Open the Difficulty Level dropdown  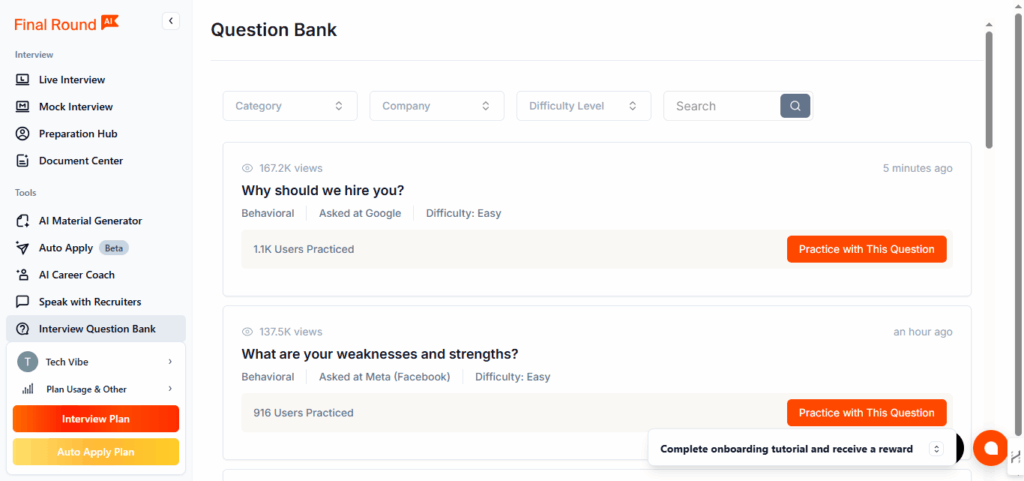[x=583, y=106]
